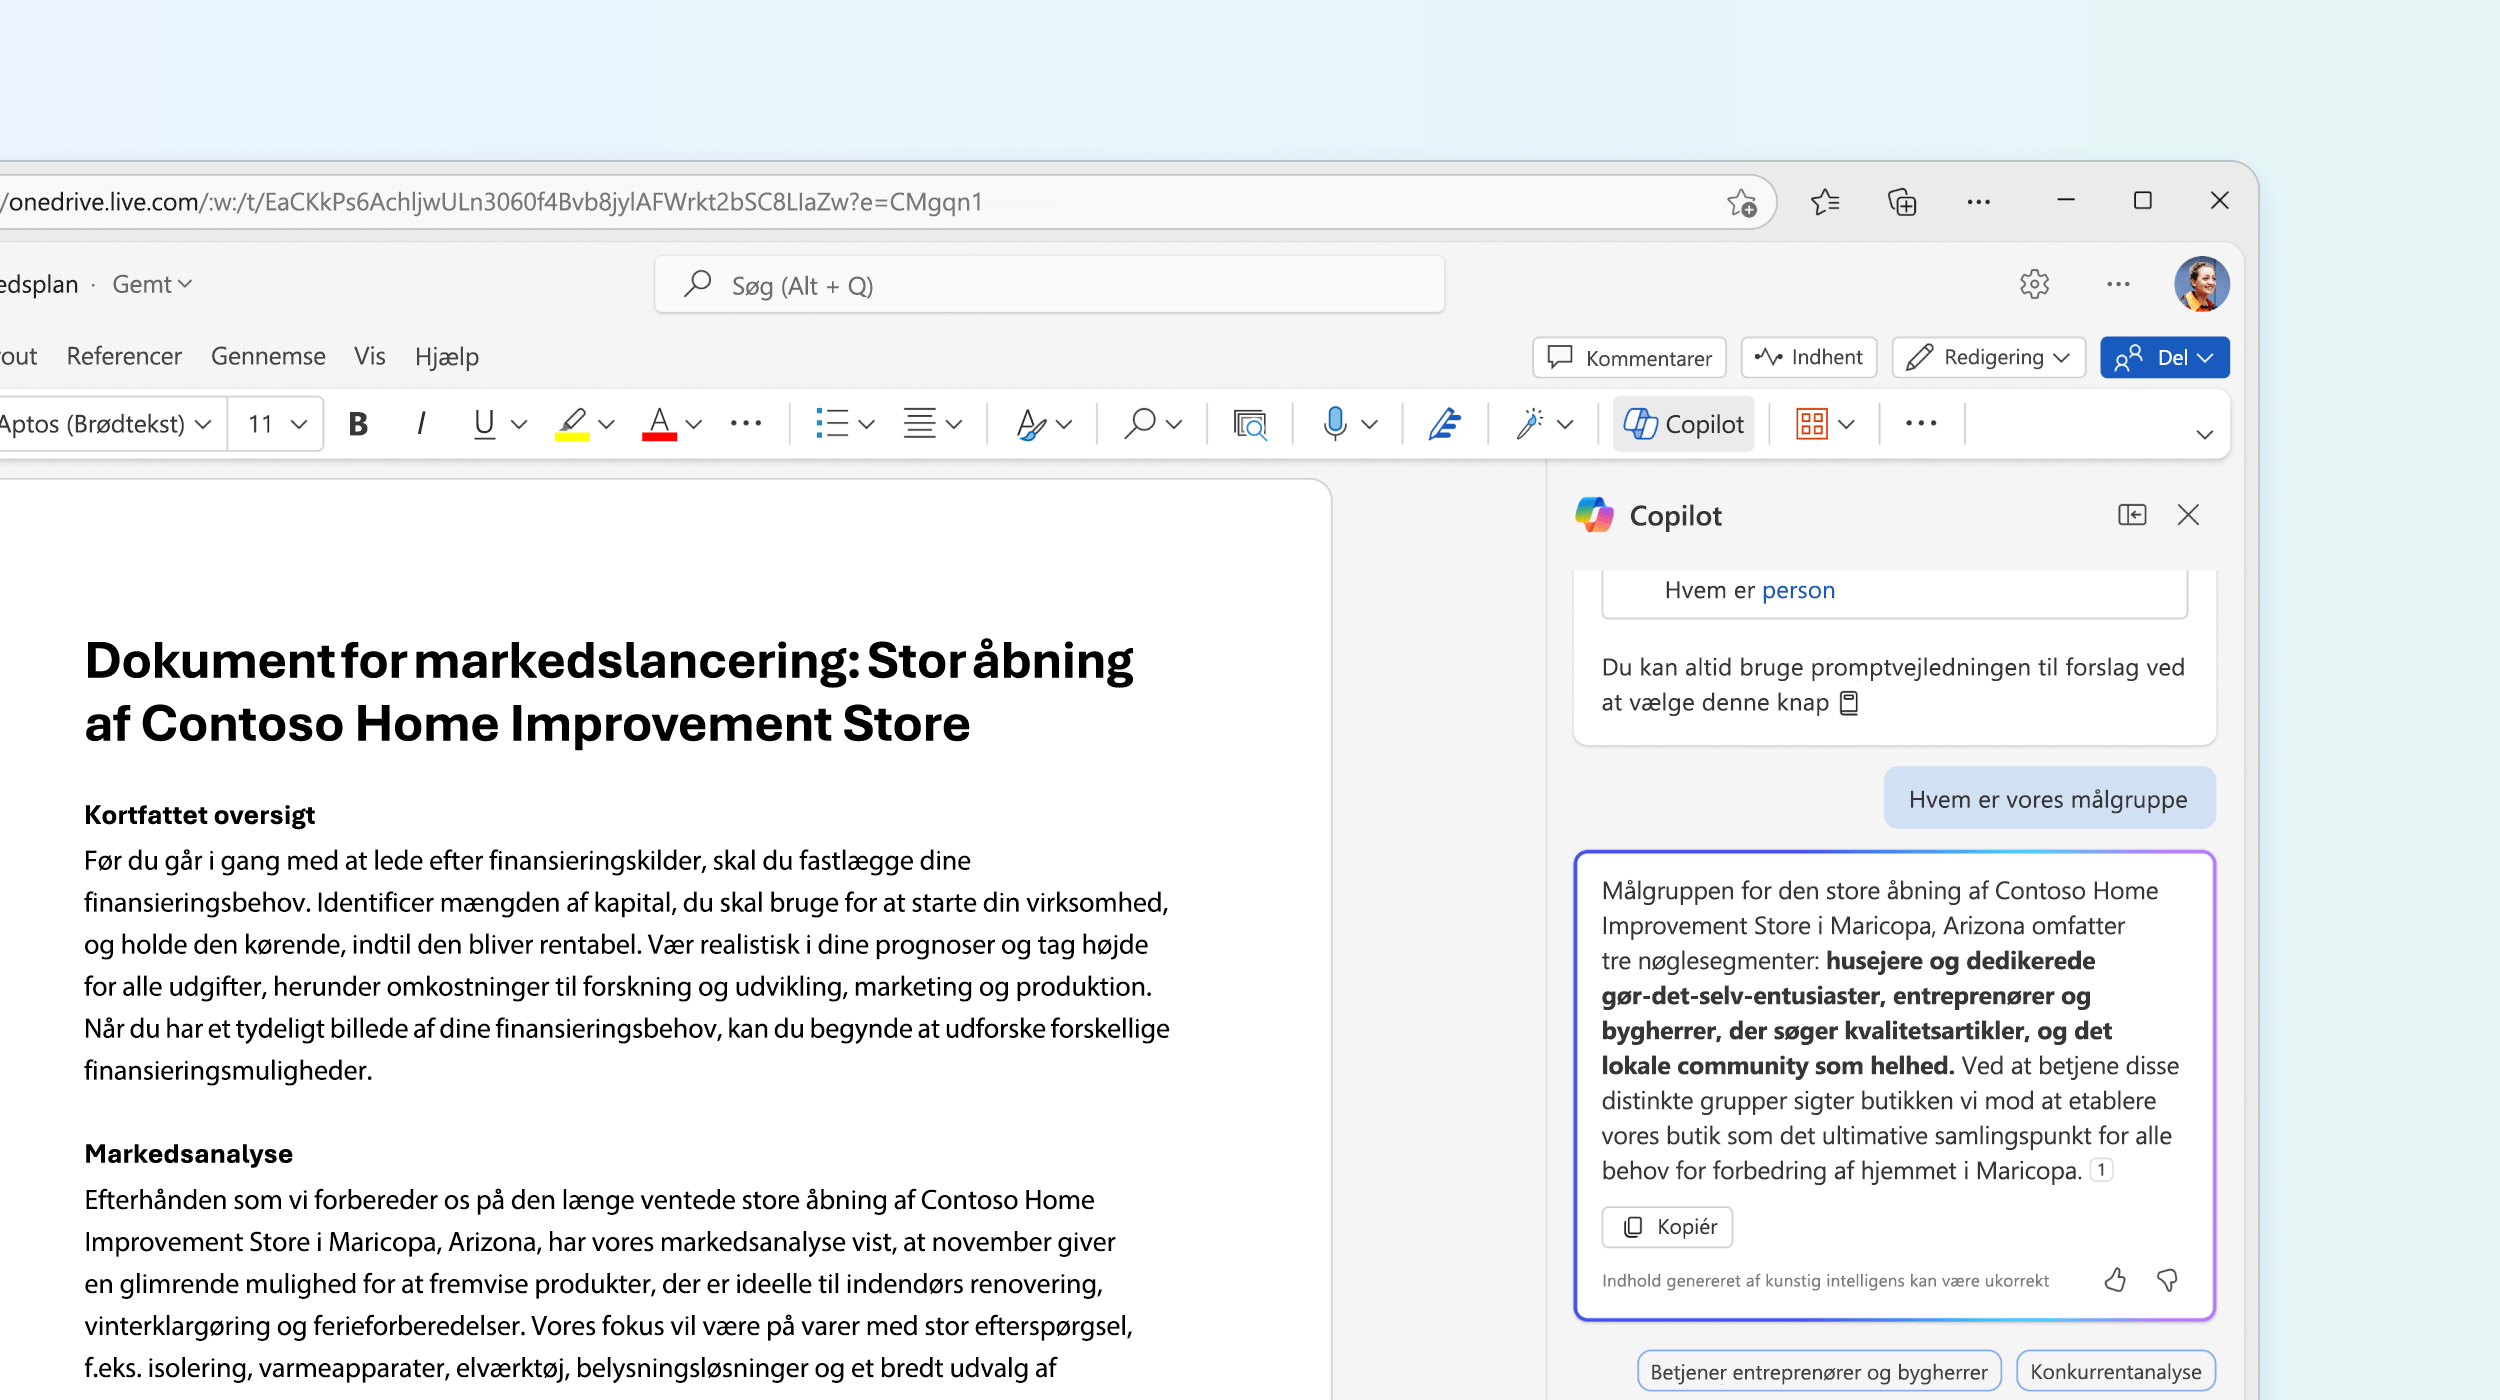Select the Konkurrentanalyse suggestion

tap(2116, 1372)
